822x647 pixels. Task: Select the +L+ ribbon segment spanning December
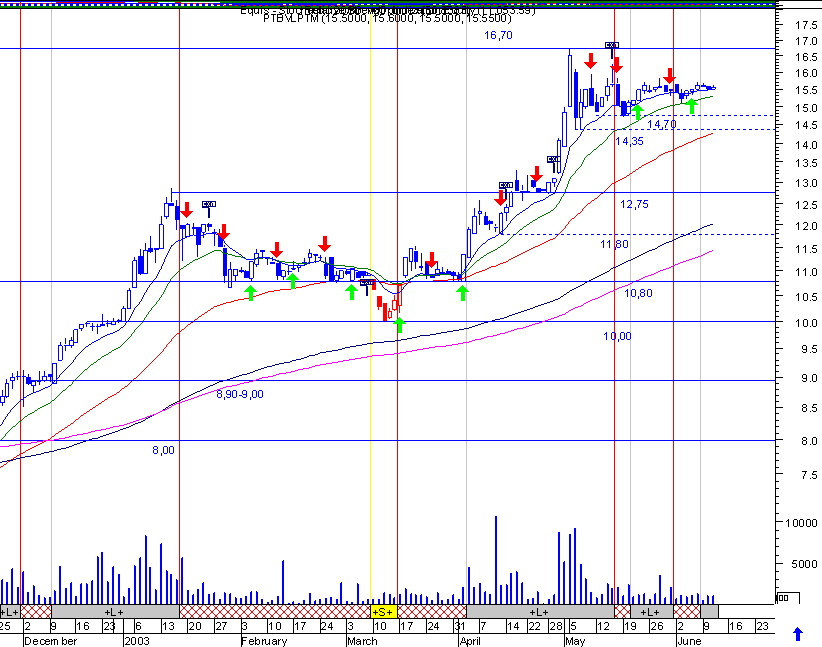click(115, 612)
